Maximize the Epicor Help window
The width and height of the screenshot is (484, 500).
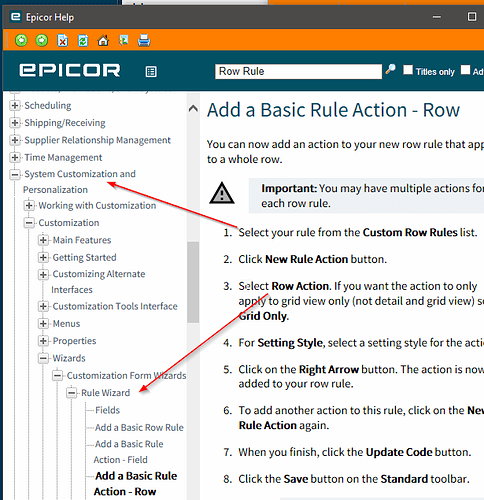click(472, 17)
